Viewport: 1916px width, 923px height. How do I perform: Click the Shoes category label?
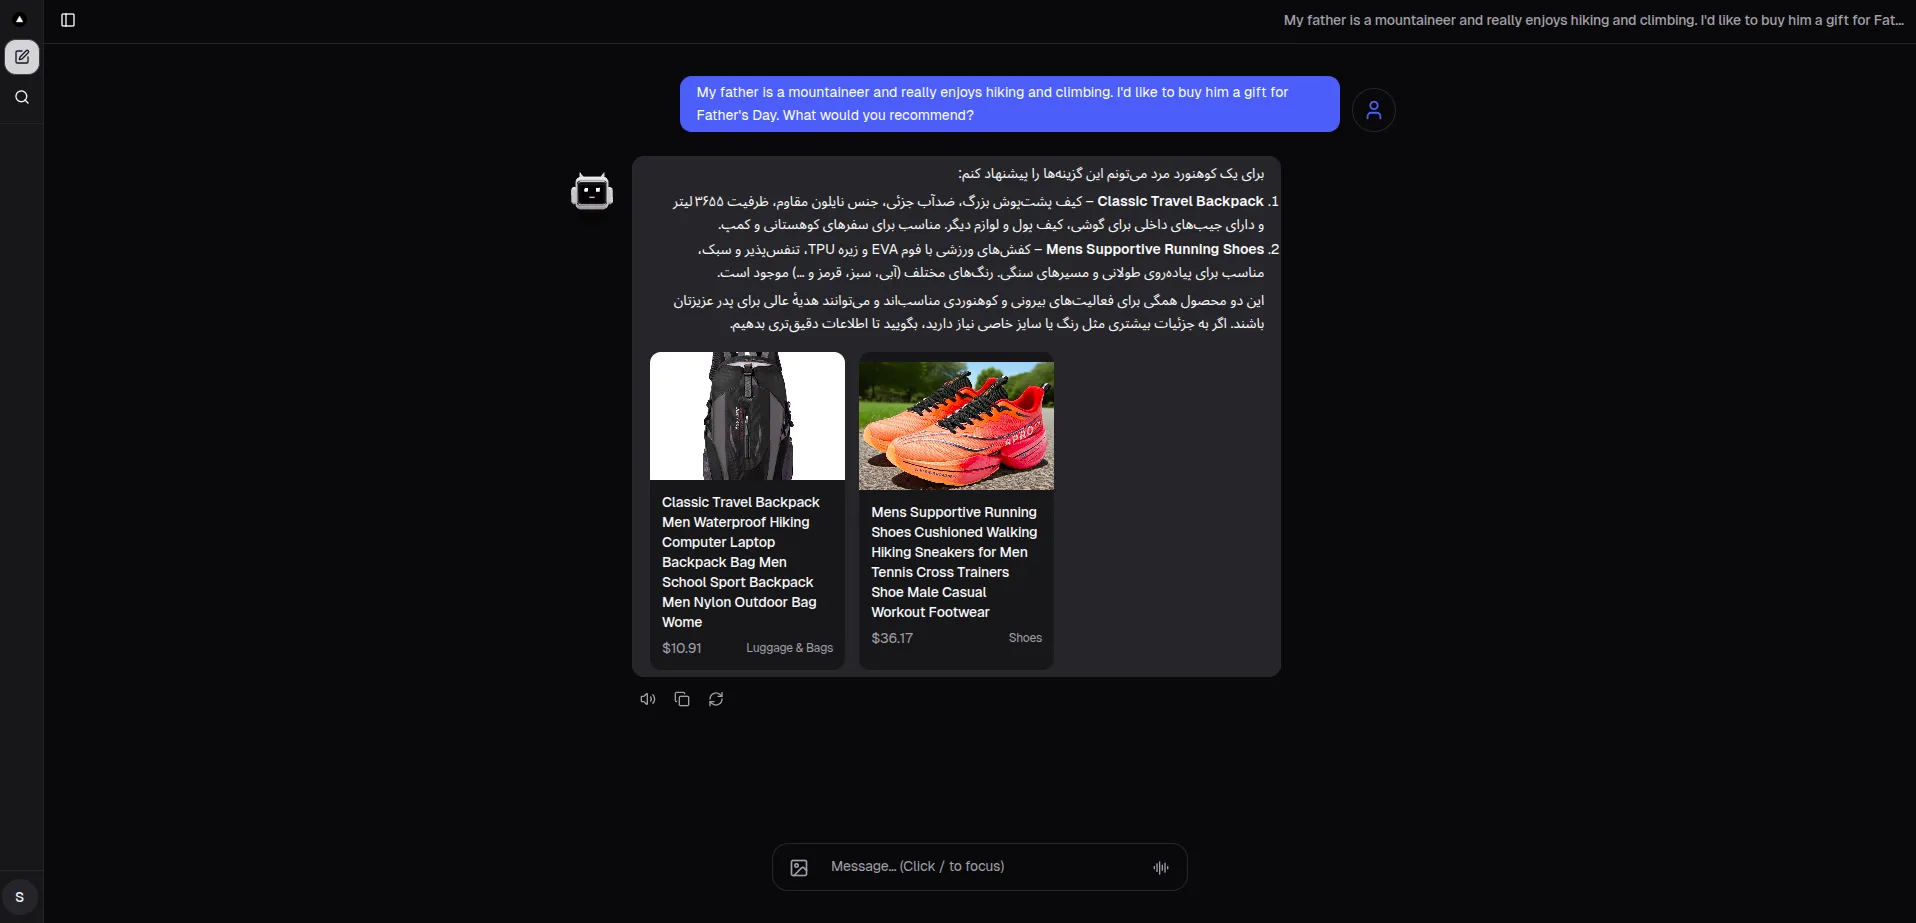(1025, 638)
